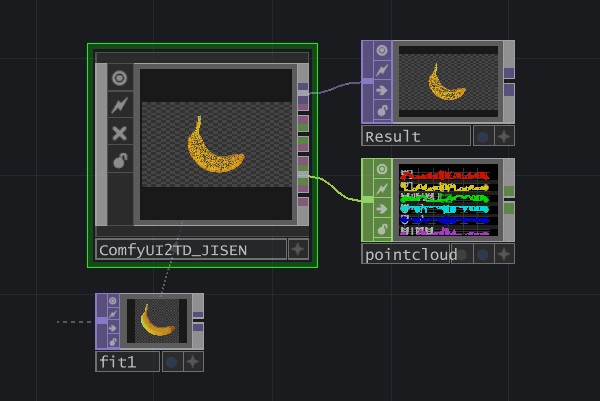Click the rainbow channel preview in pointcloud

pos(446,200)
